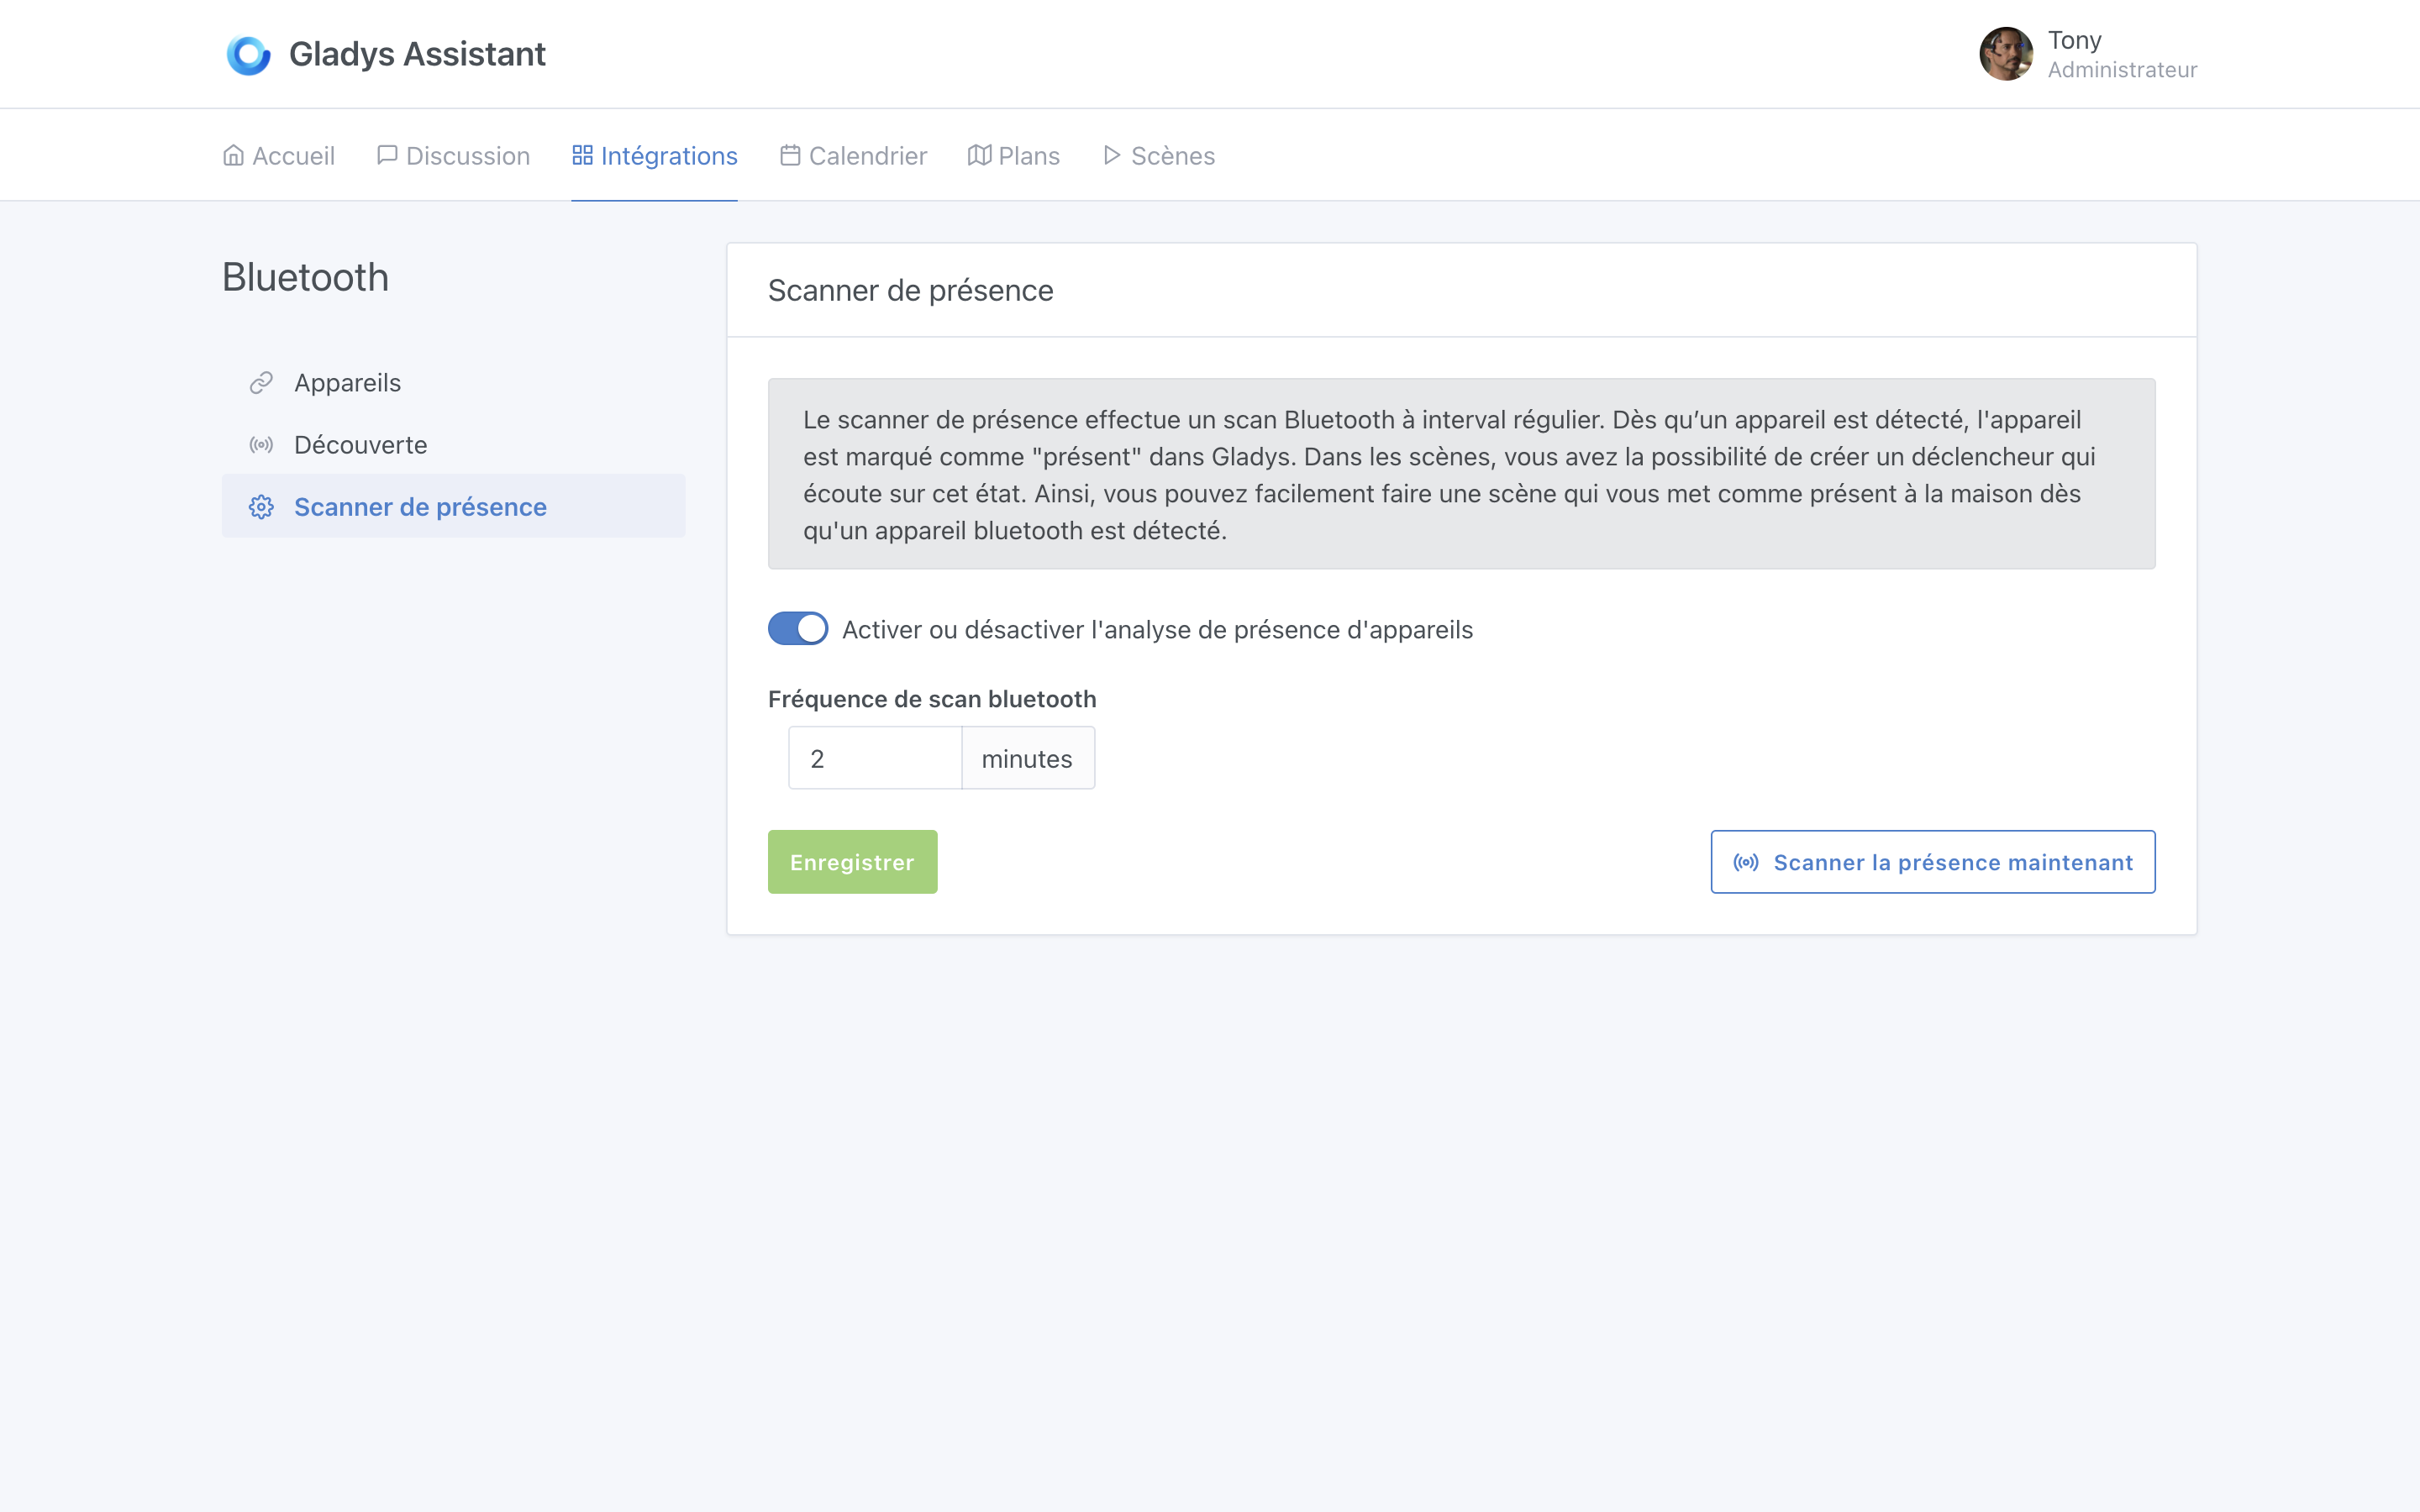Click the grid icon next to Intégrations
Viewport: 2420px width, 1512px height.
(x=583, y=155)
